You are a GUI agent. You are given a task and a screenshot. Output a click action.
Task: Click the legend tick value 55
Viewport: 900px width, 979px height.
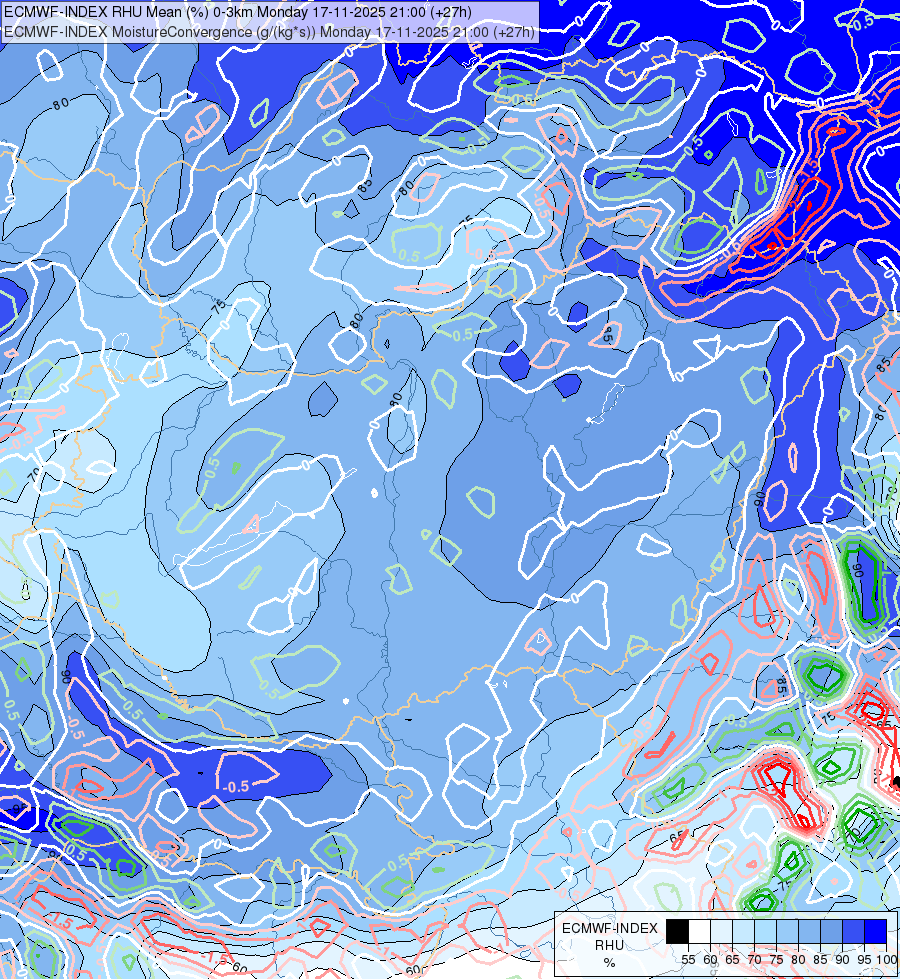[688, 960]
